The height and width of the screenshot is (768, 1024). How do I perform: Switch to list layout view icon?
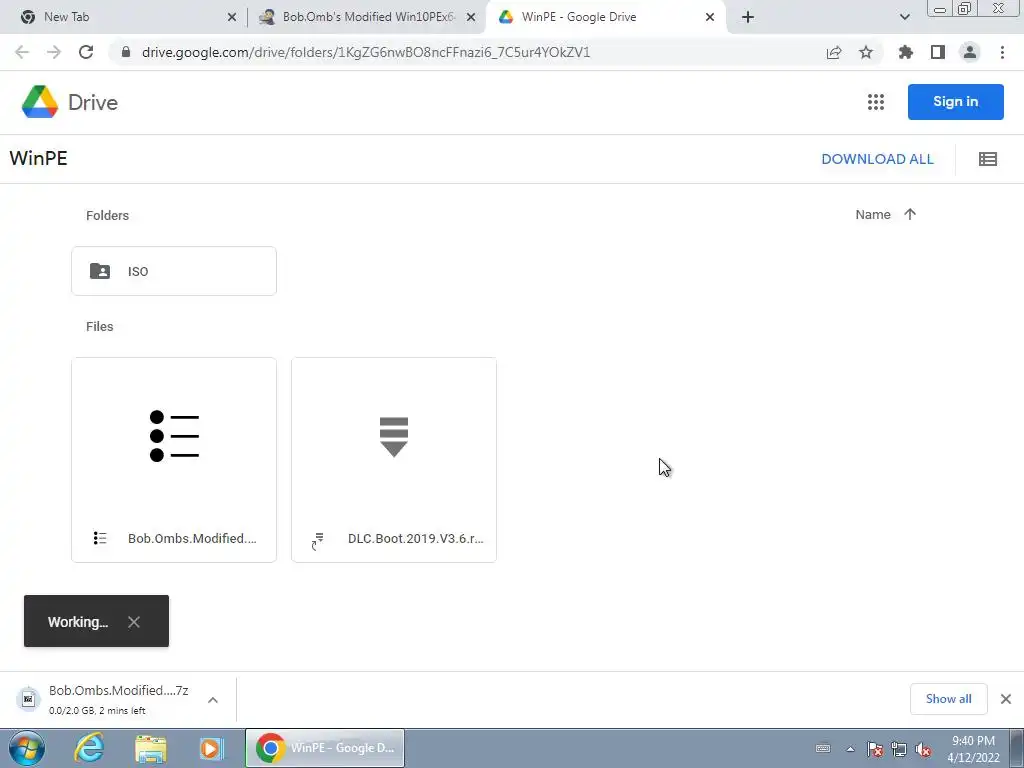coord(987,159)
